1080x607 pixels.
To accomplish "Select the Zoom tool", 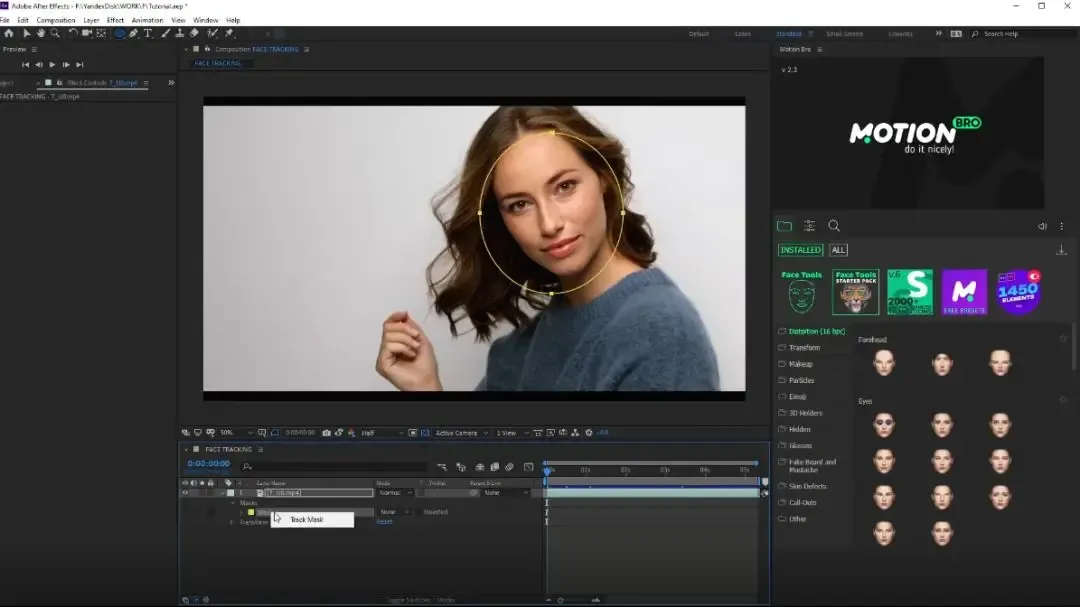I will [x=55, y=33].
